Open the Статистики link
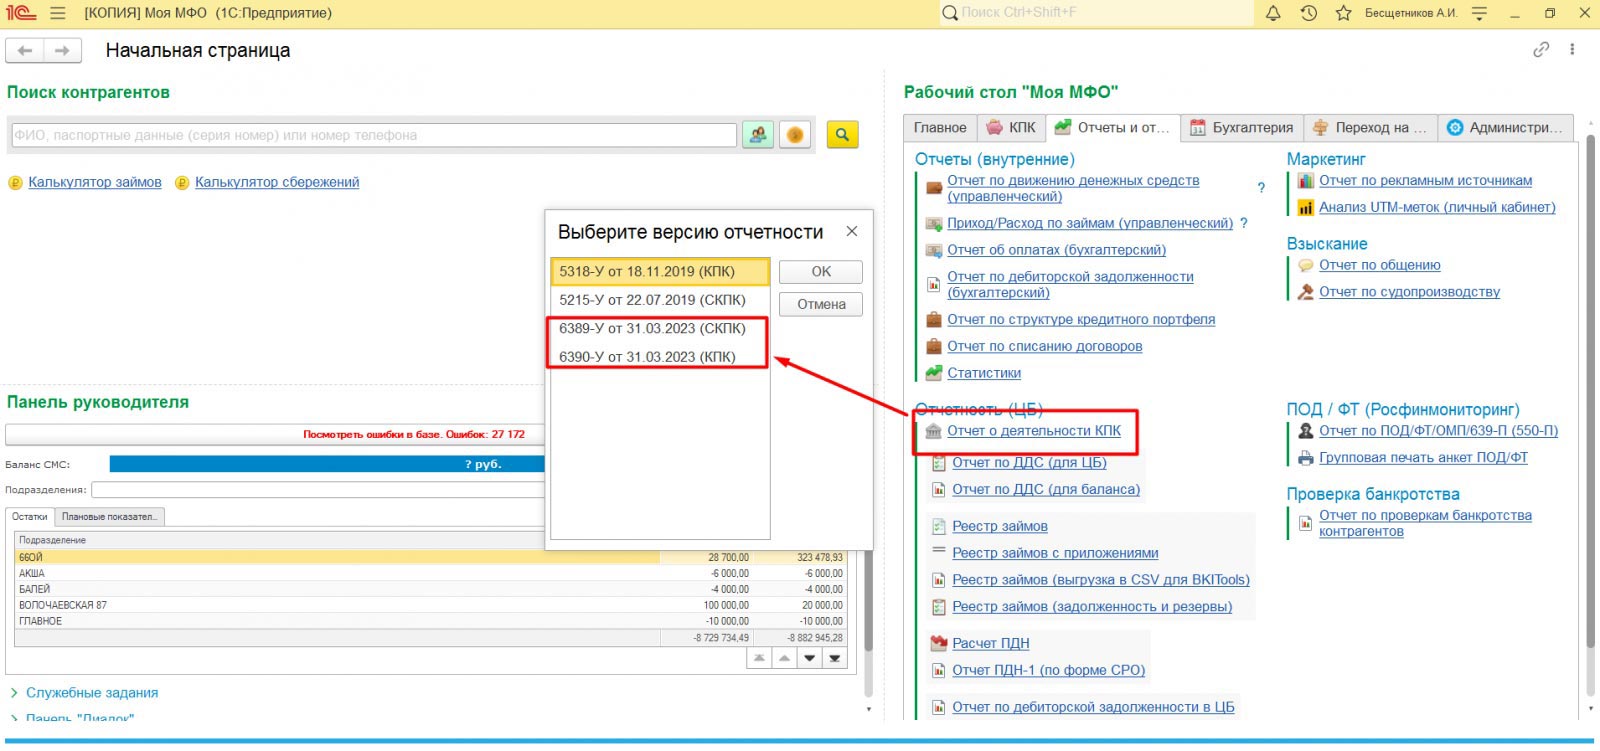 tap(984, 373)
